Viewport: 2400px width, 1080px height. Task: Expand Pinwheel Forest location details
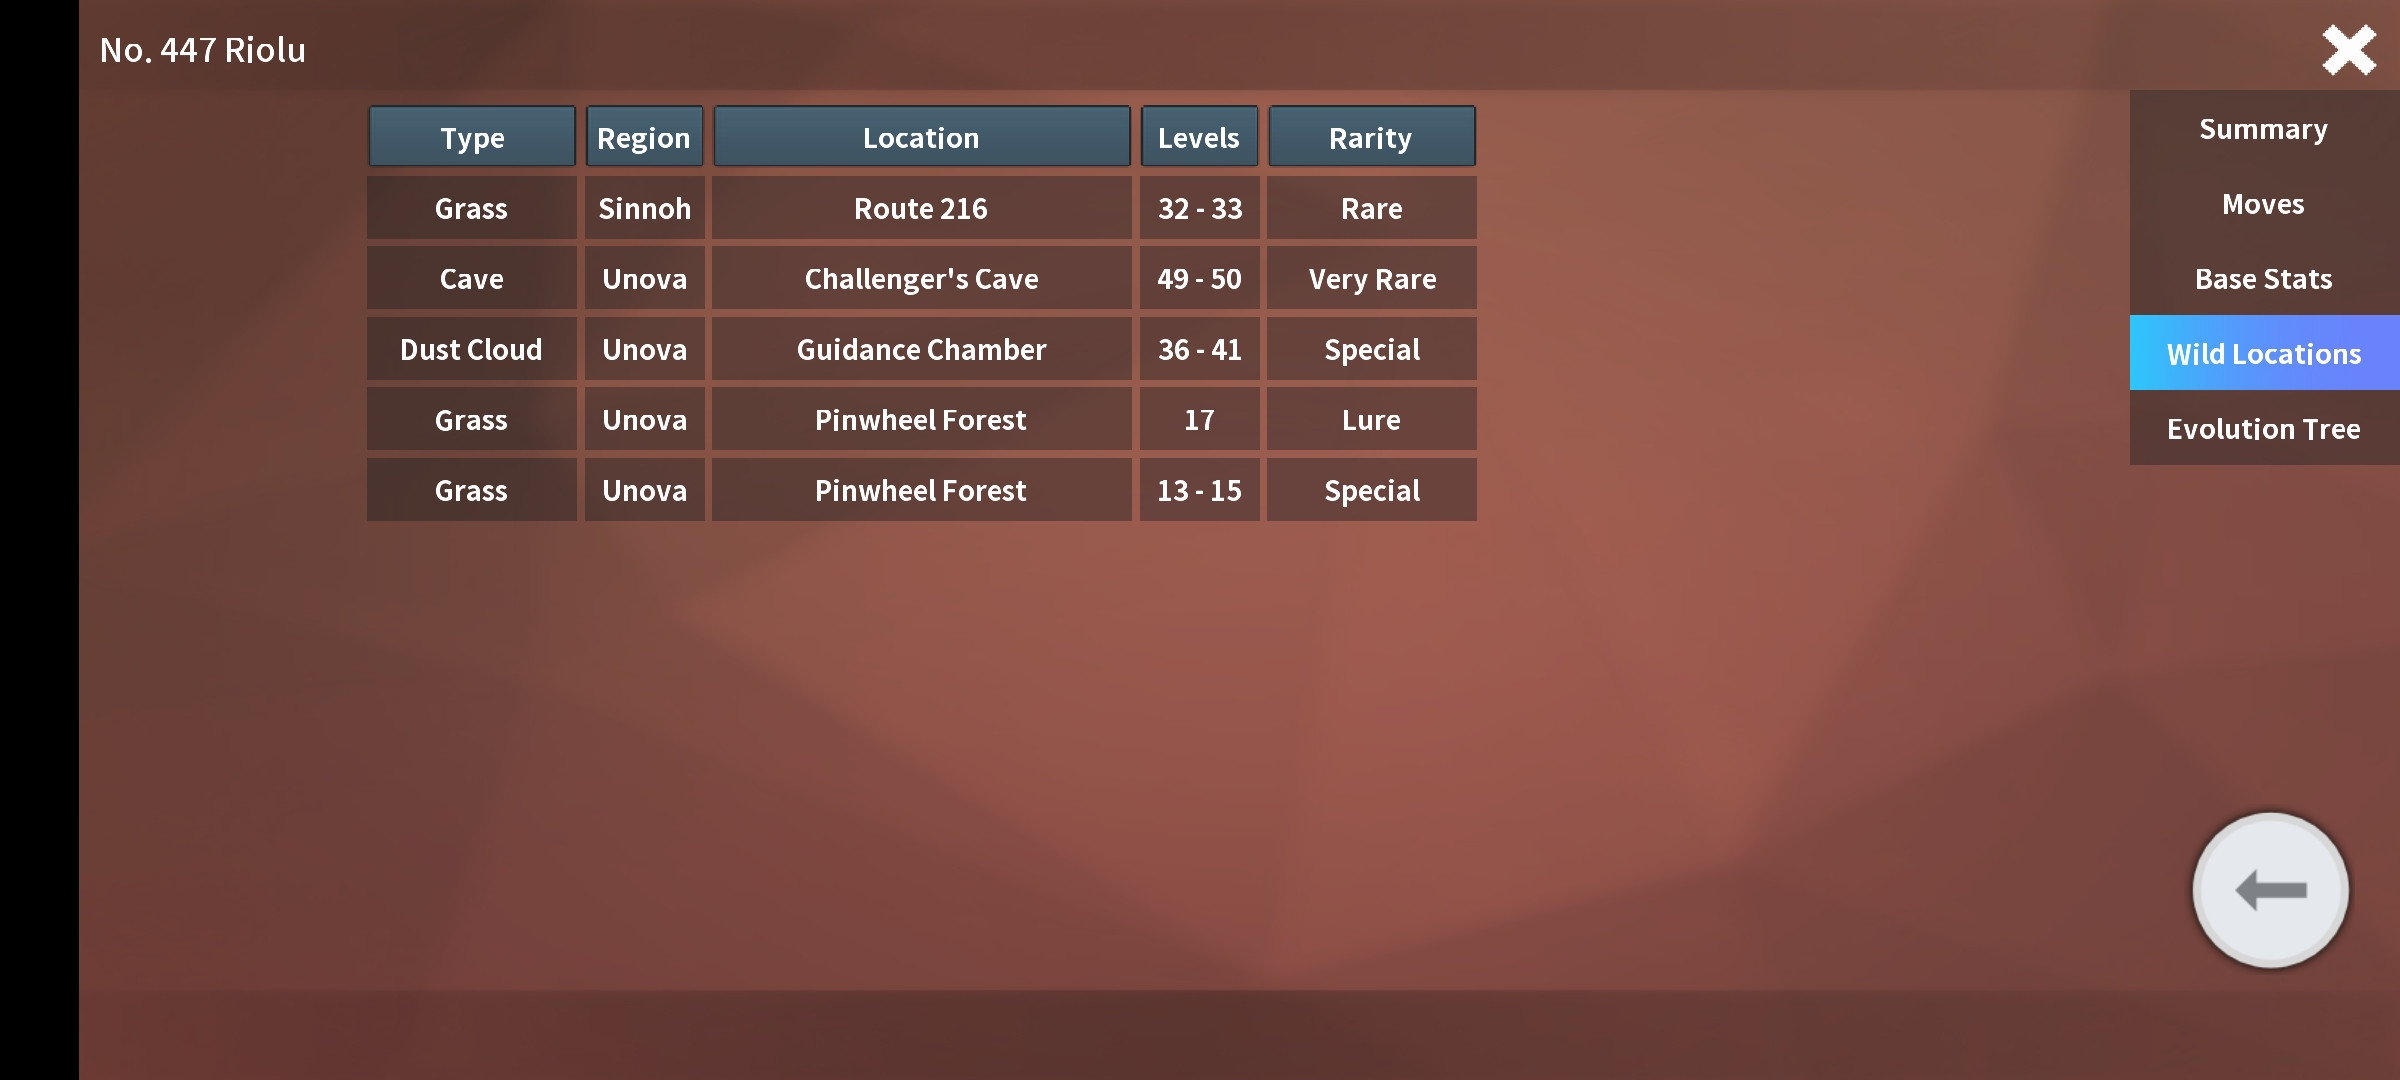pyautogui.click(x=921, y=419)
